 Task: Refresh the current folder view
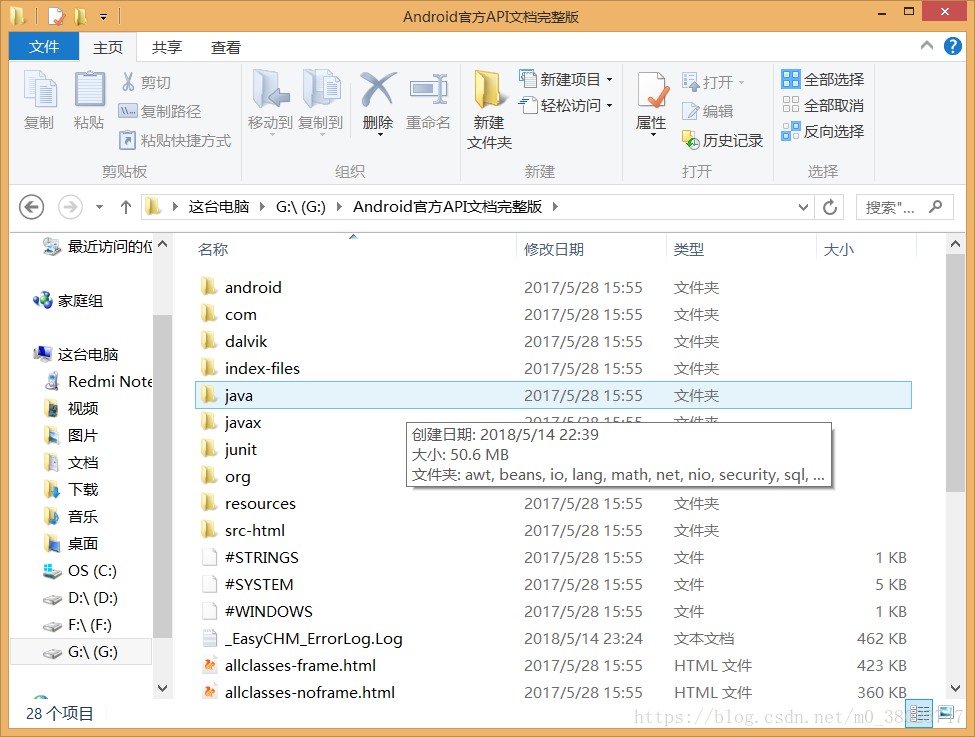pyautogui.click(x=829, y=207)
